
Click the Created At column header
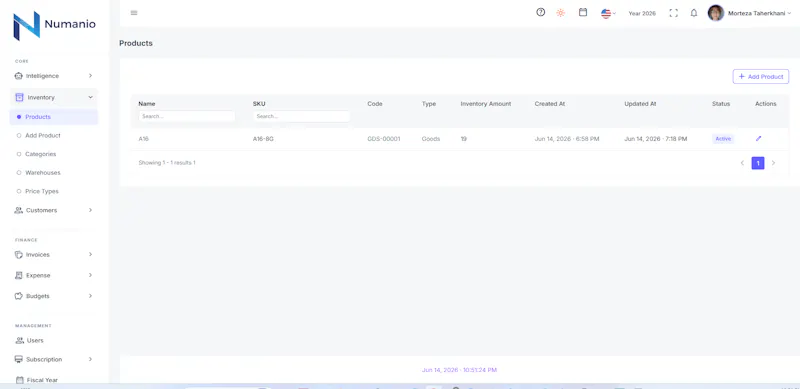pyautogui.click(x=550, y=104)
